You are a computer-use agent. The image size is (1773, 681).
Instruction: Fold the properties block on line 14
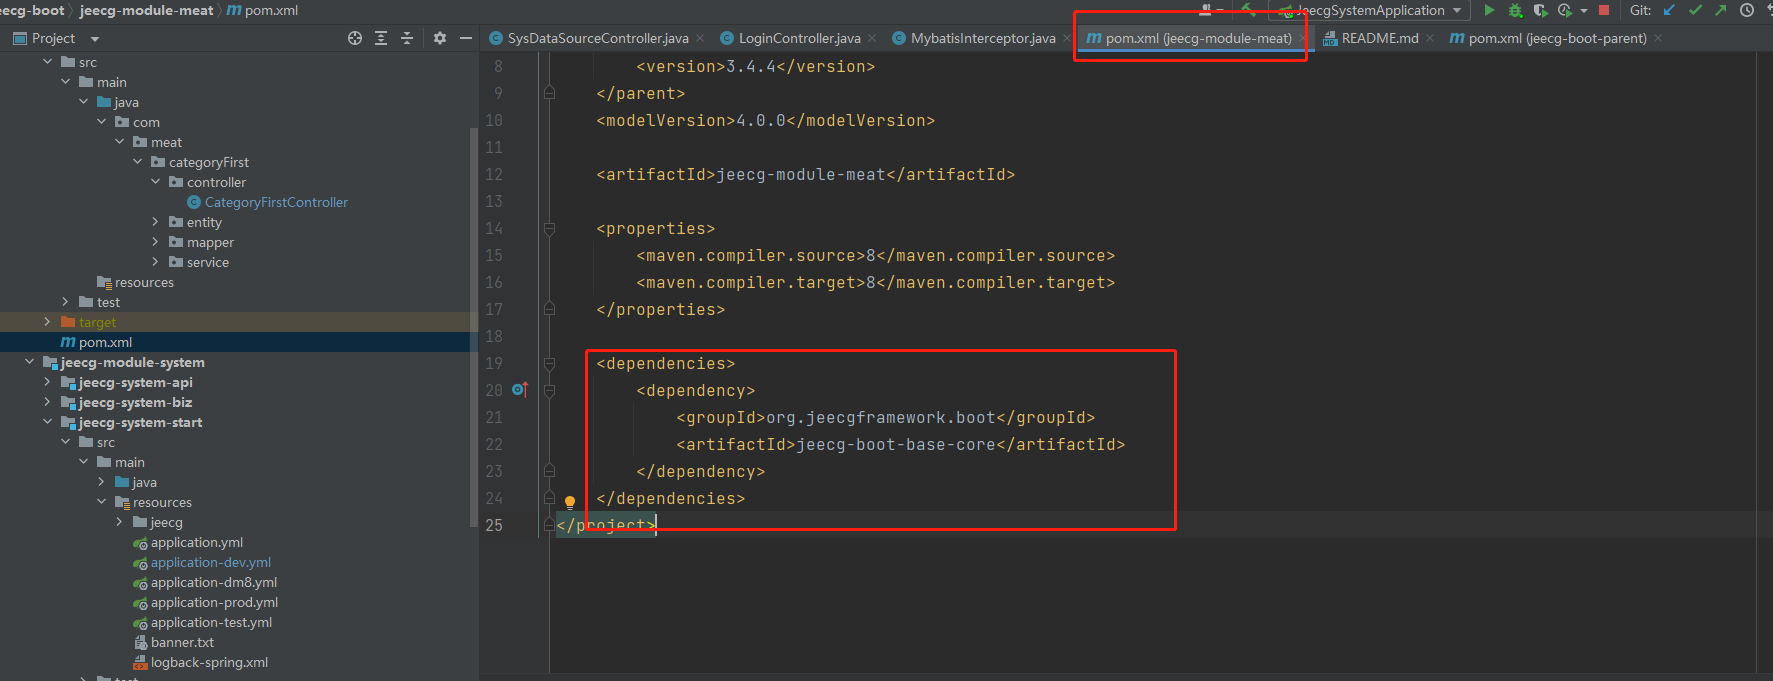pyautogui.click(x=549, y=229)
